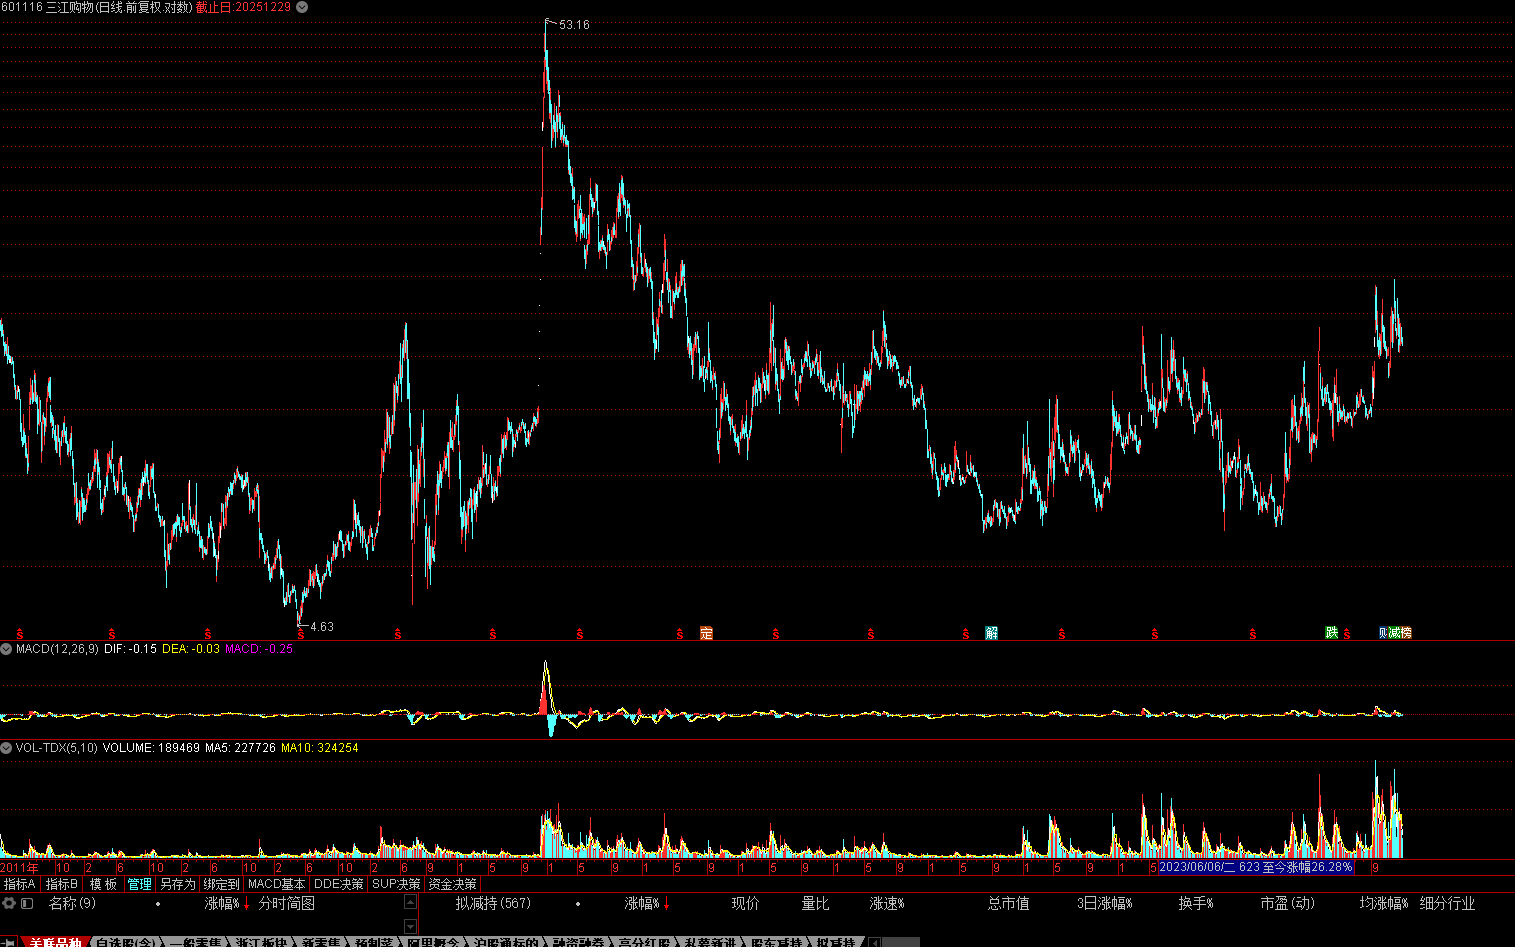Click the 现价 column header
The height and width of the screenshot is (947, 1515).
(745, 903)
